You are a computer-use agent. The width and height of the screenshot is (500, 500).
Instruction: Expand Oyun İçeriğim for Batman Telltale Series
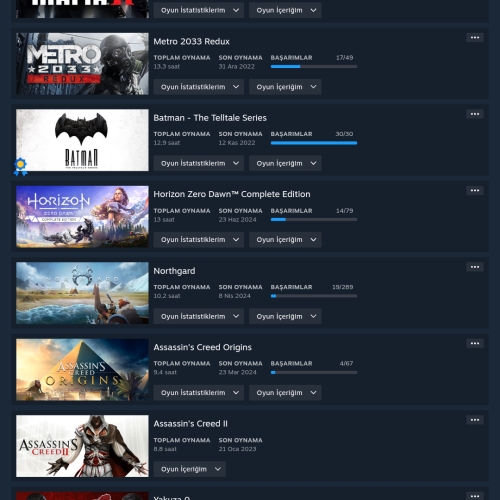285,163
